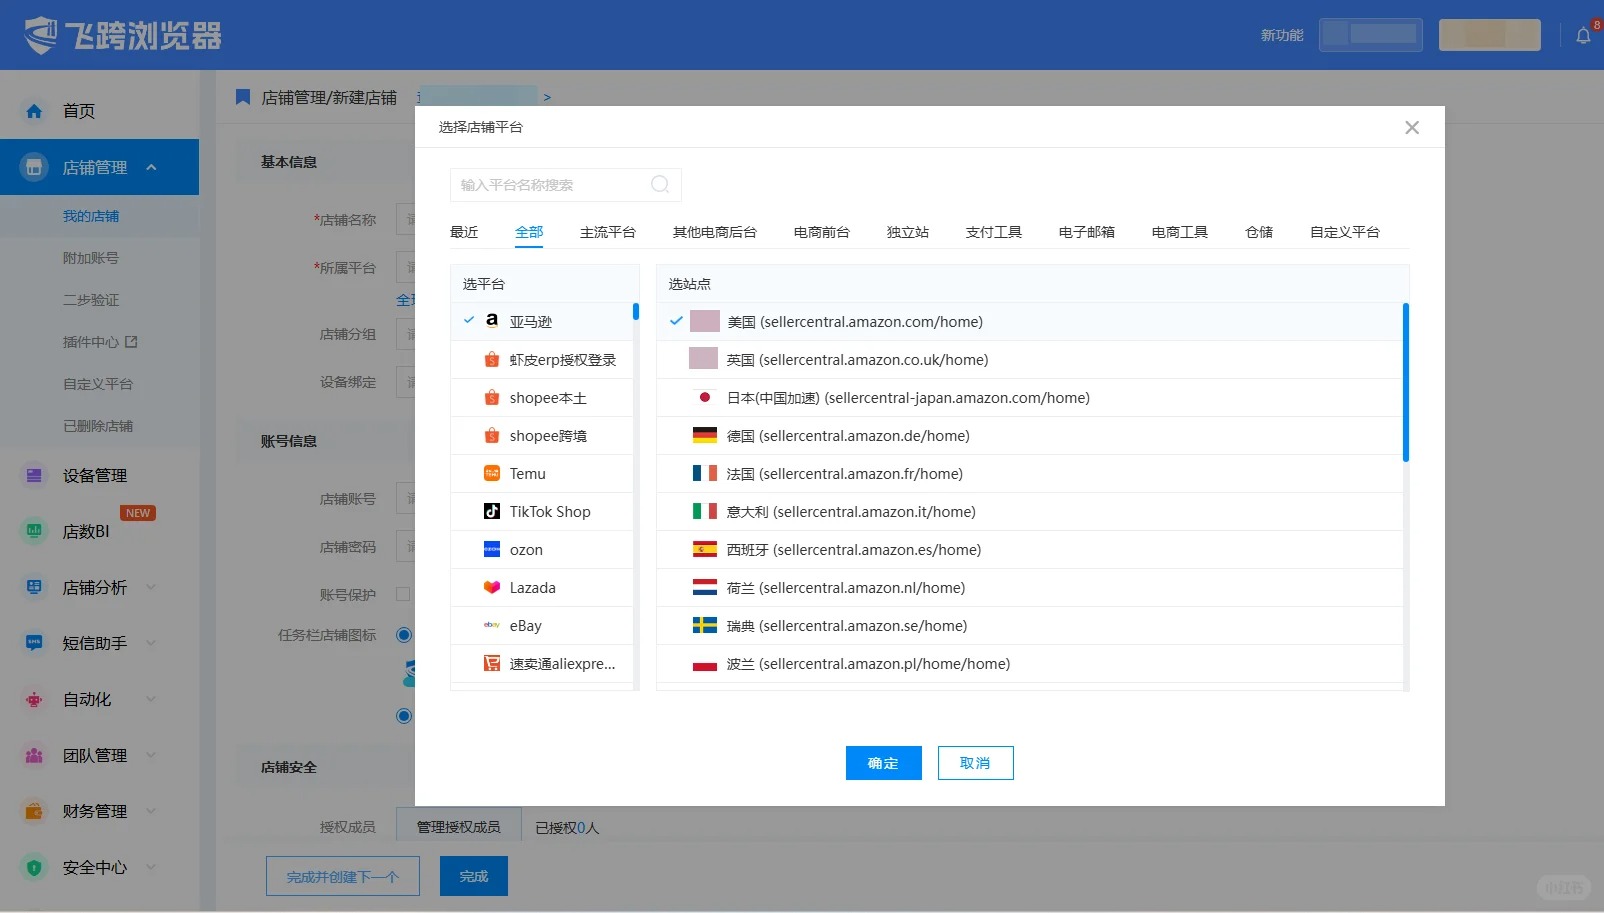The image size is (1604, 913).
Task: Collapse the 店铺管理 sidebar menu
Action: click(152, 167)
